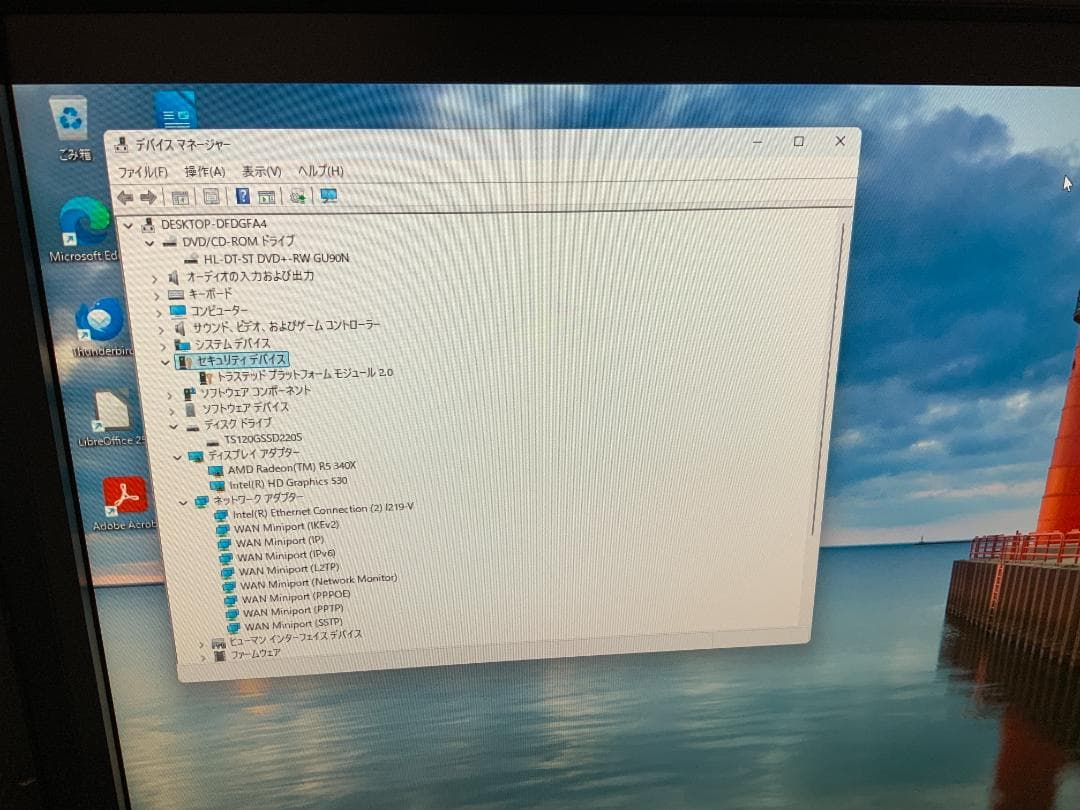Viewport: 1080px width, 810px height.
Task: Open Adobe Acrobat from the desktop
Action: pyautogui.click(x=122, y=493)
